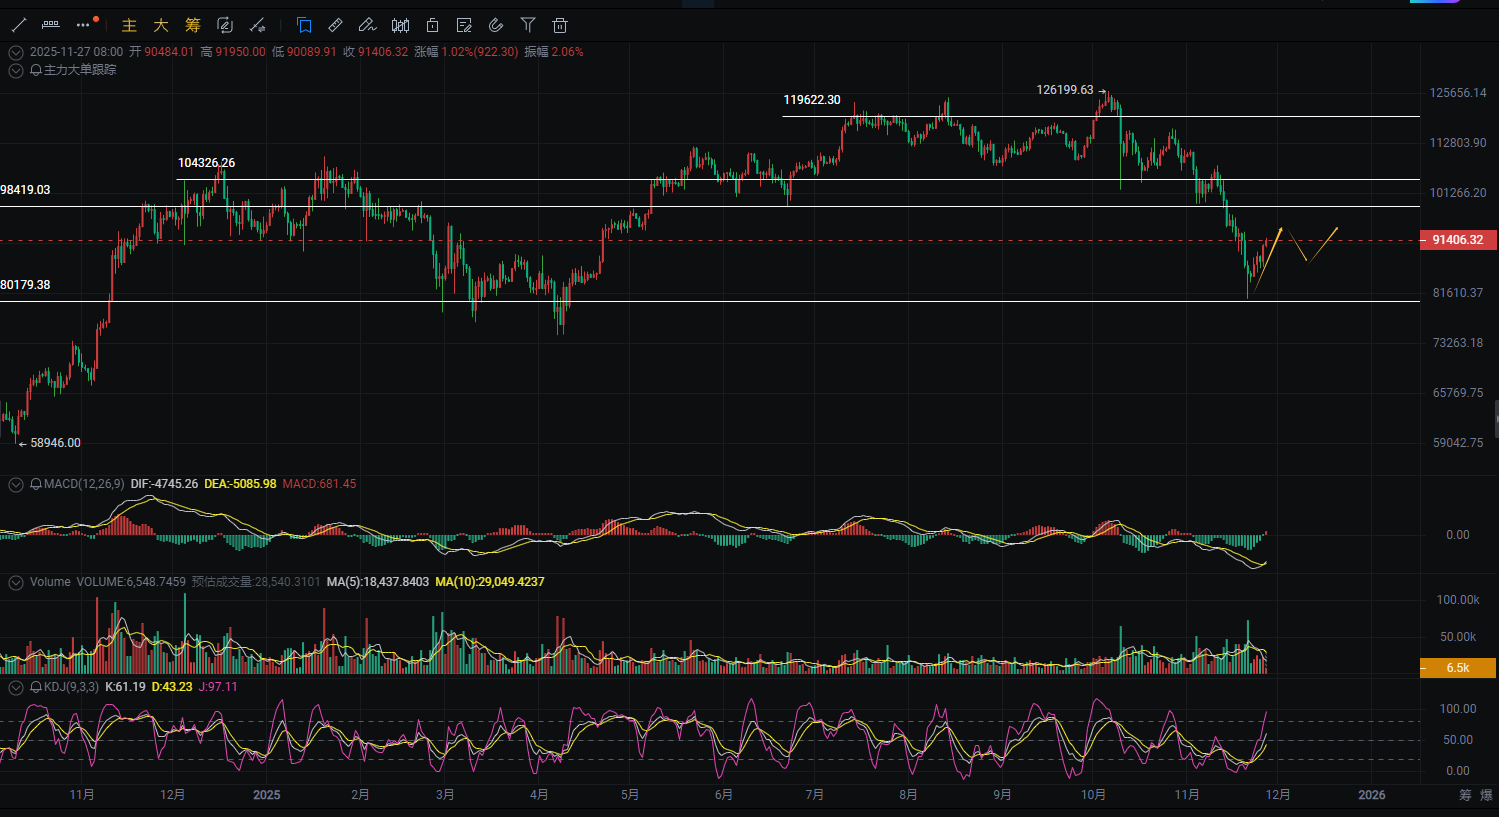This screenshot has width=1499, height=817.
Task: Open the filter funnel icon
Action: coord(528,25)
